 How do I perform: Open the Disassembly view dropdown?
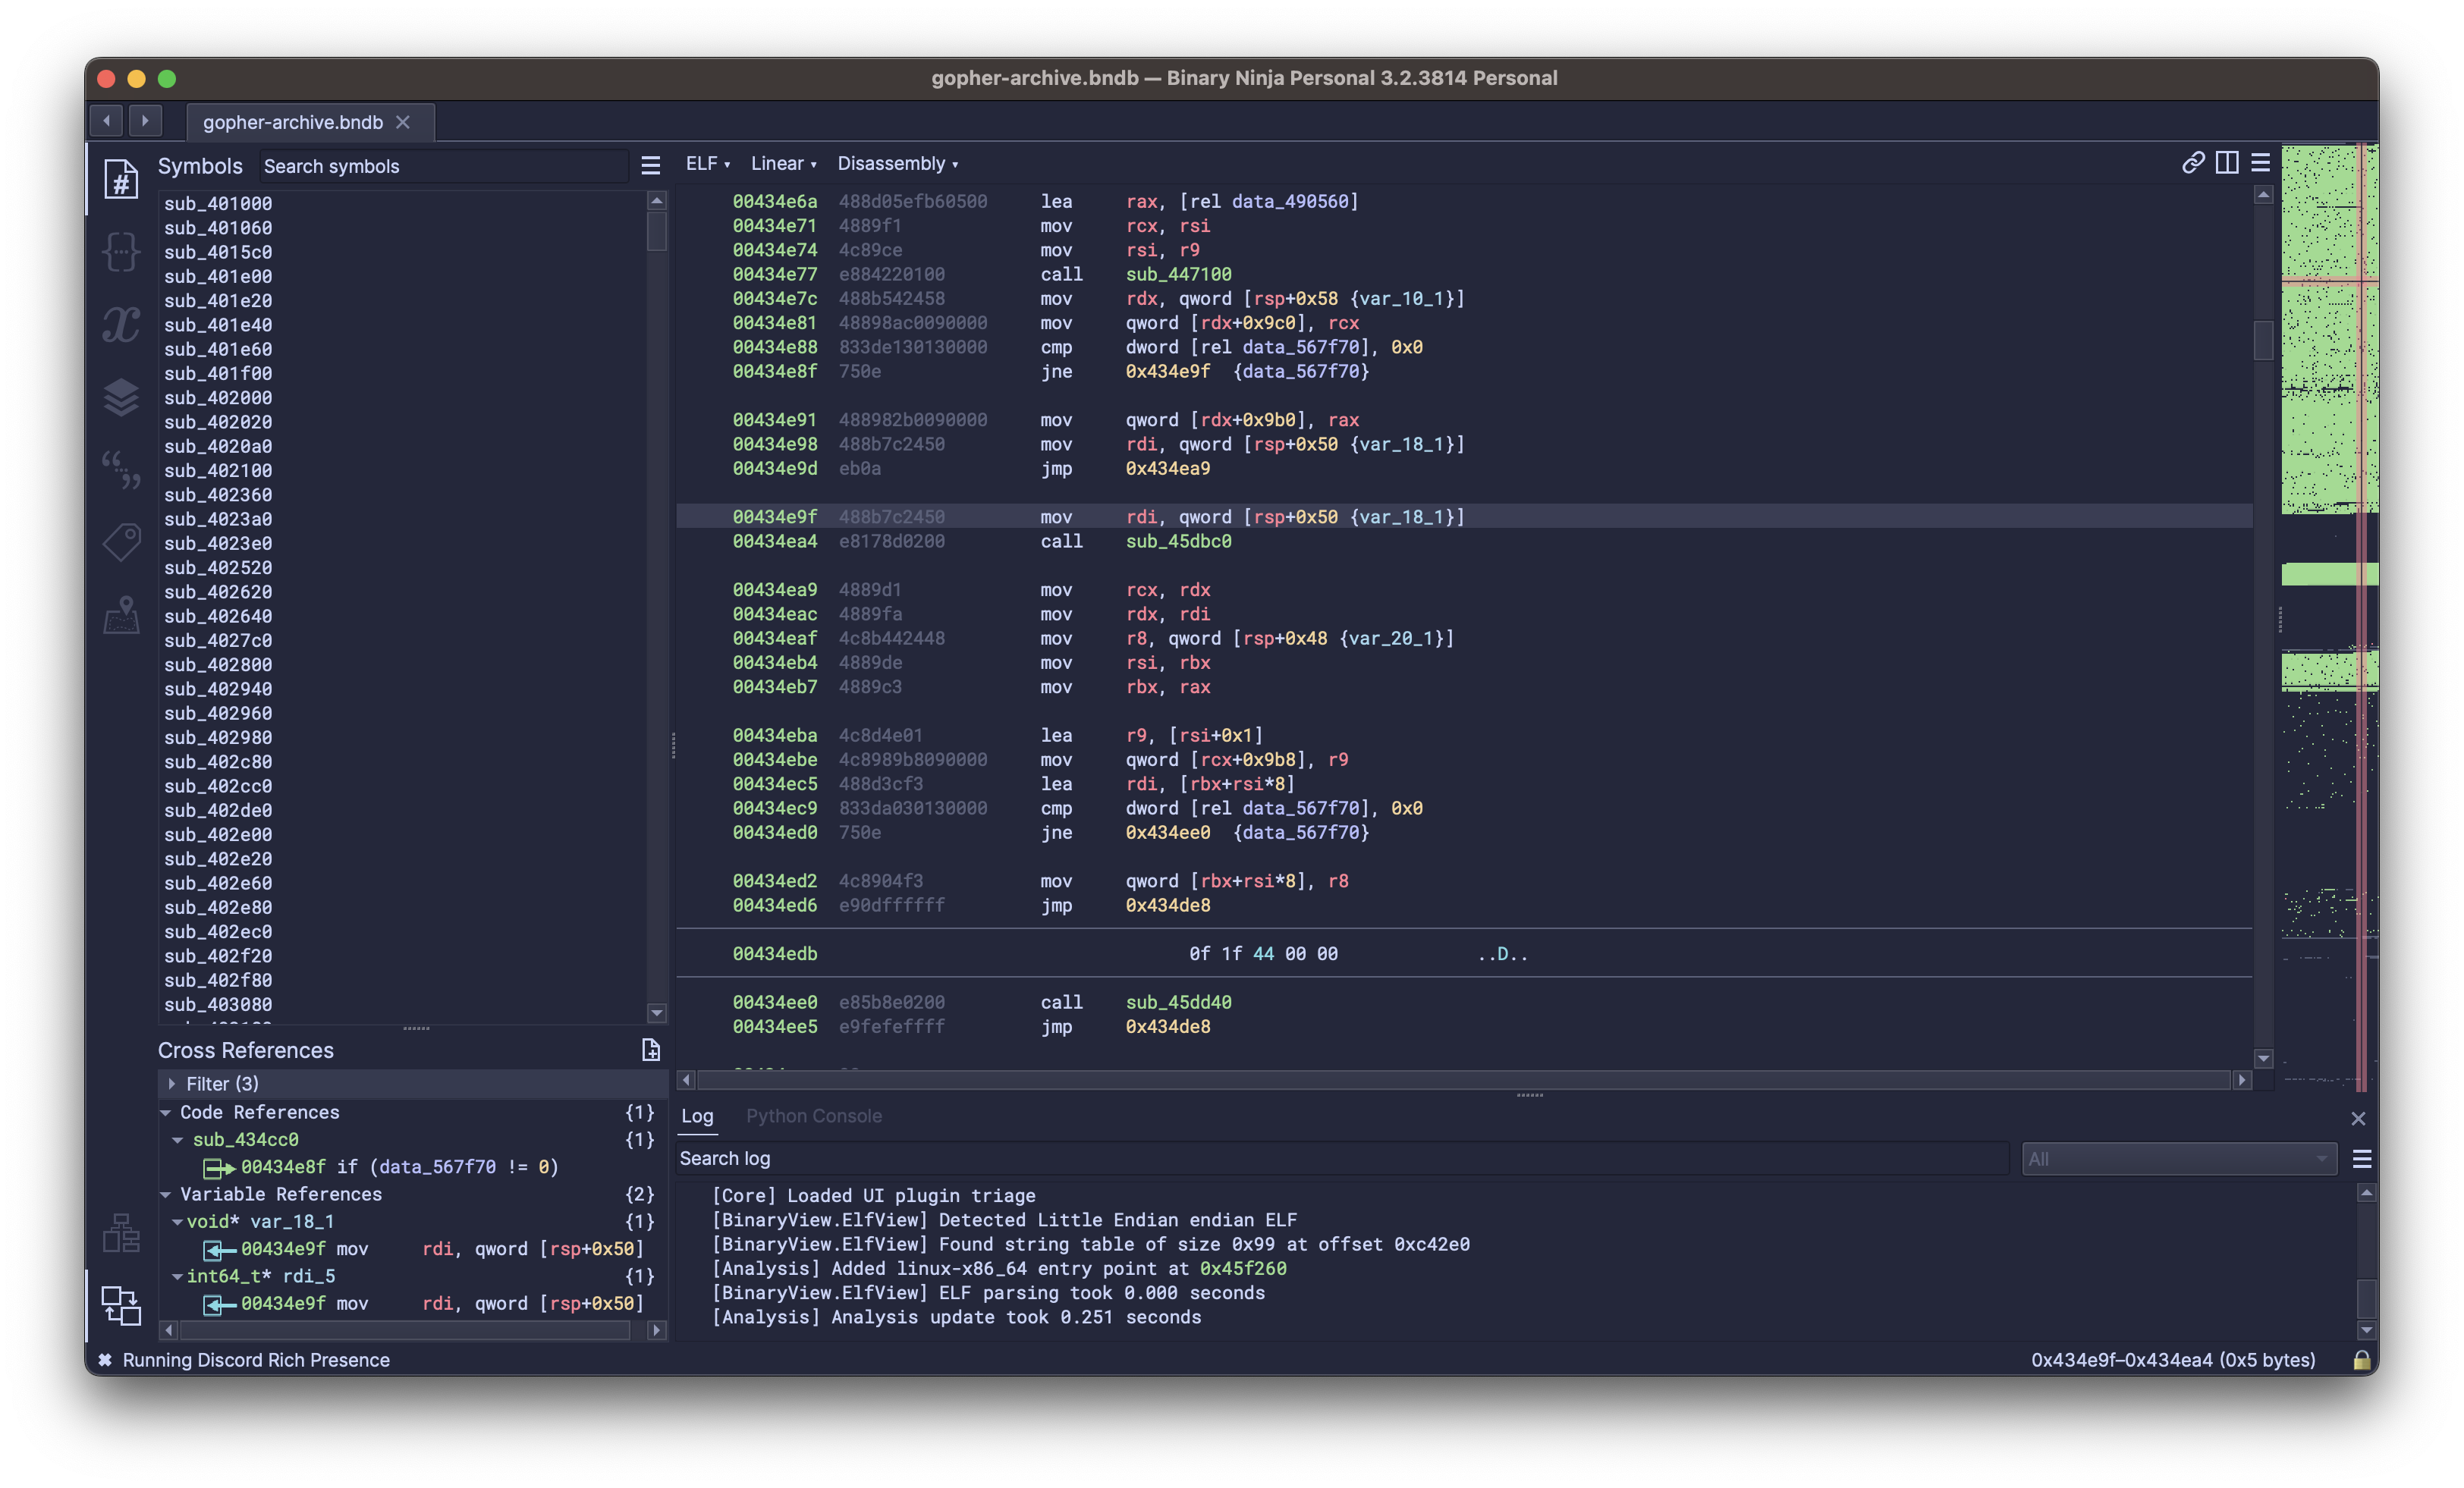click(x=897, y=164)
